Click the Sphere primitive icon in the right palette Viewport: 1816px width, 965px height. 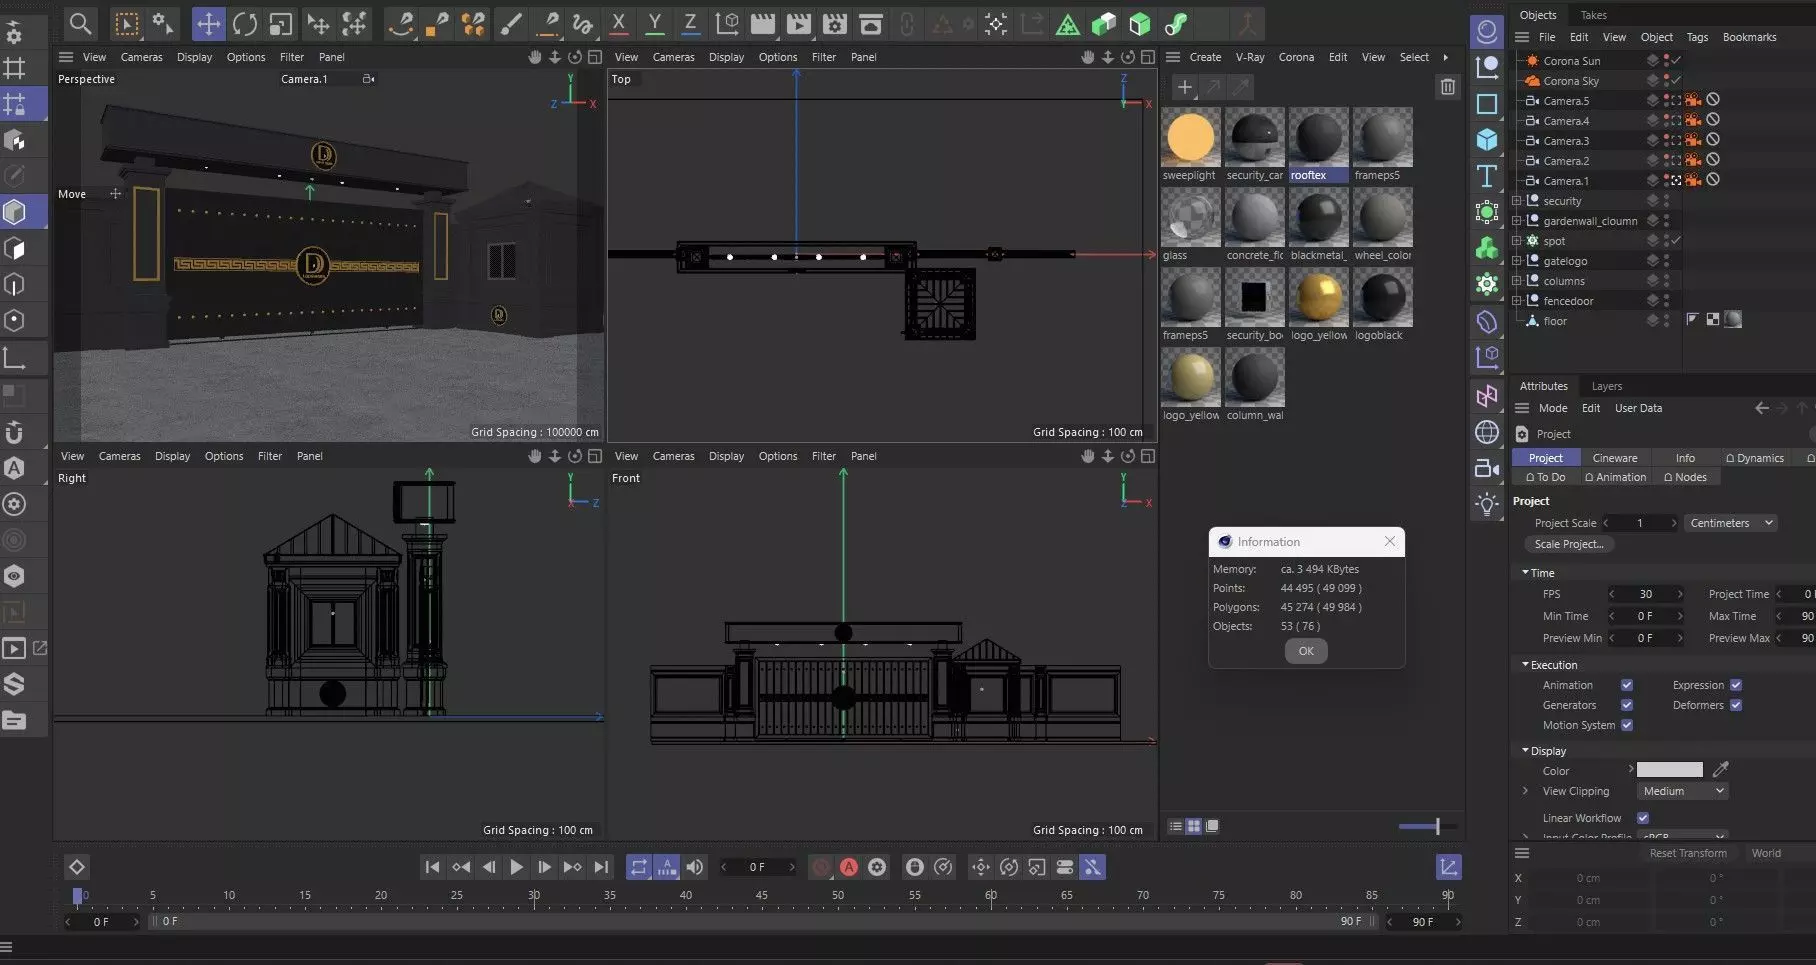[1487, 31]
